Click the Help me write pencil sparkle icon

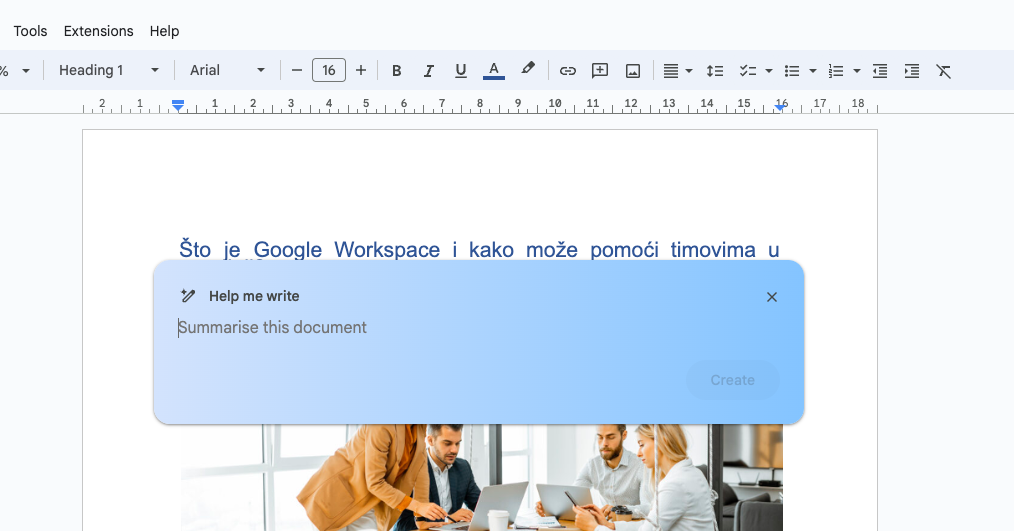point(188,296)
